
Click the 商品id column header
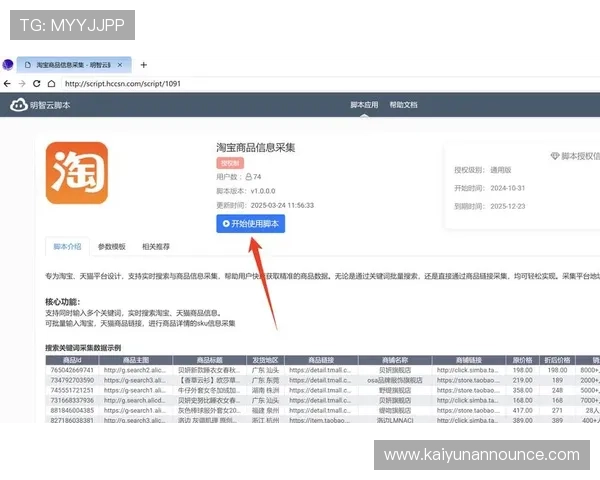(x=72, y=360)
